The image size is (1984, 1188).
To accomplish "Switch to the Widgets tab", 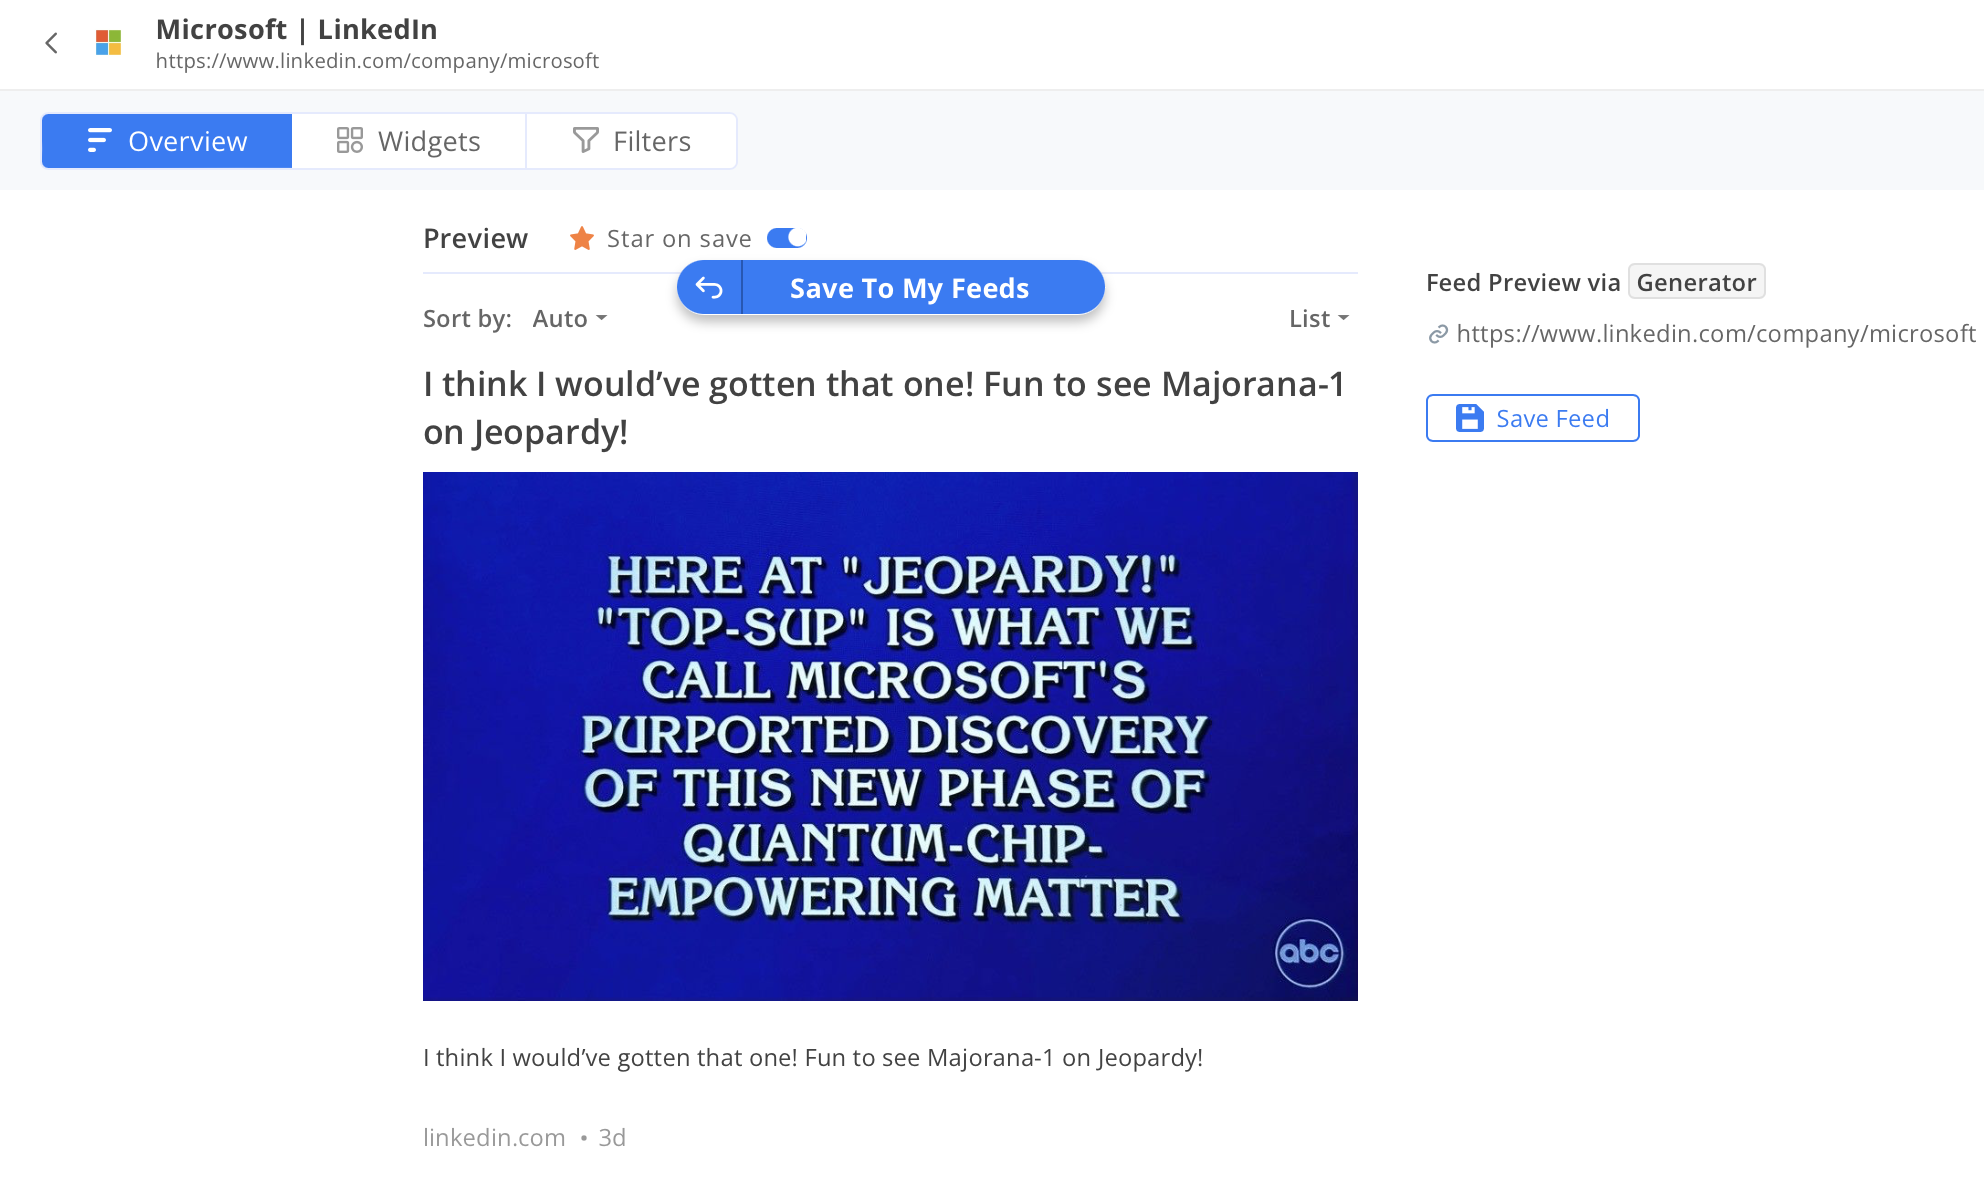I will click(409, 141).
